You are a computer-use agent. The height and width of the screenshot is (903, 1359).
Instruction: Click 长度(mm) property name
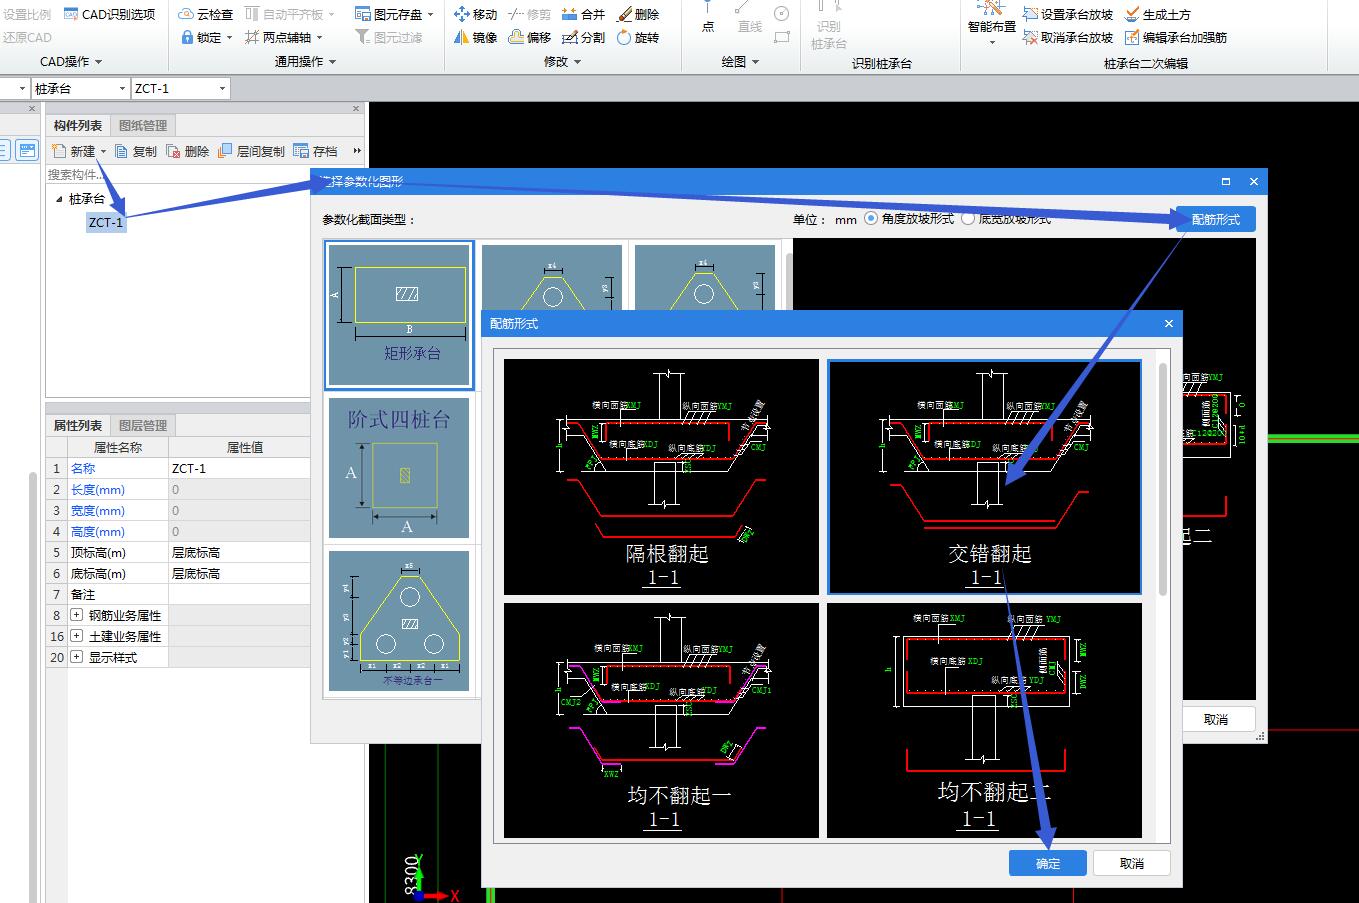click(x=97, y=489)
